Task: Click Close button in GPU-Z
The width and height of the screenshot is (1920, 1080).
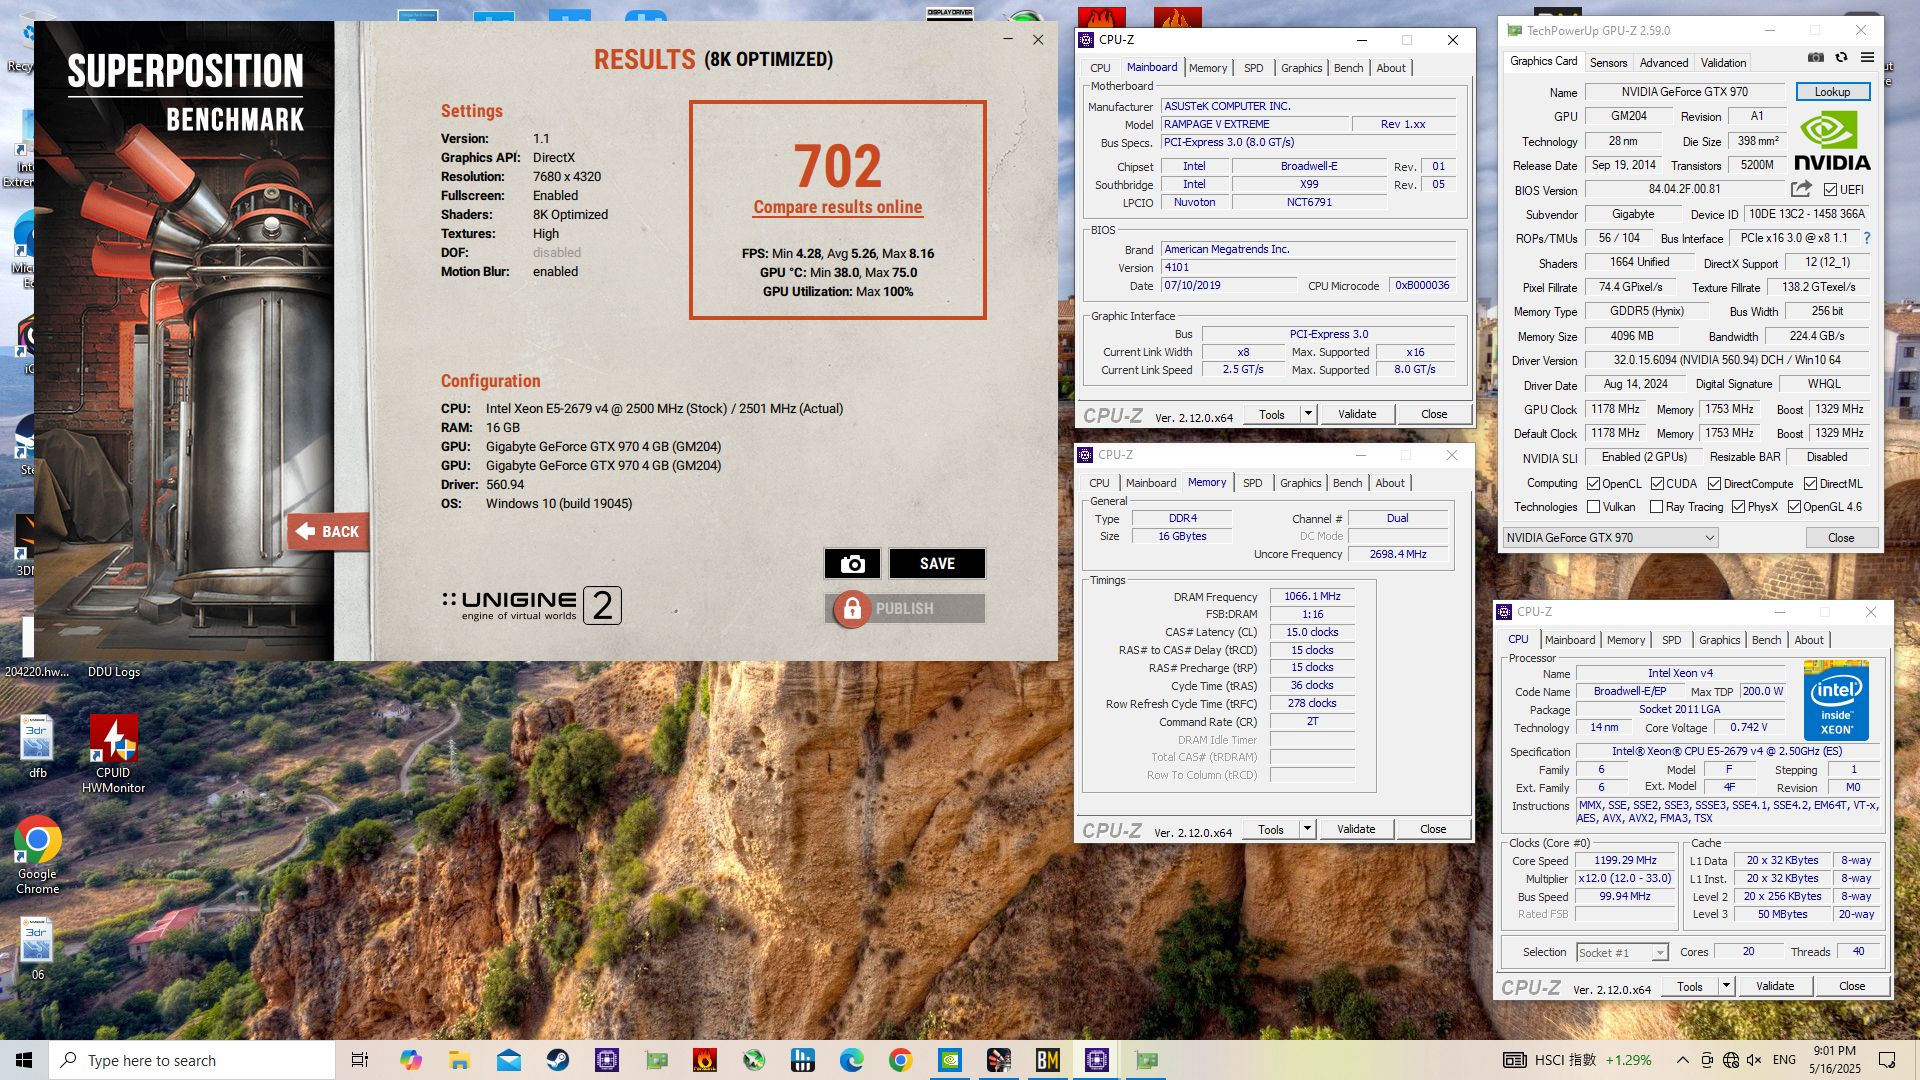Action: click(x=1841, y=538)
